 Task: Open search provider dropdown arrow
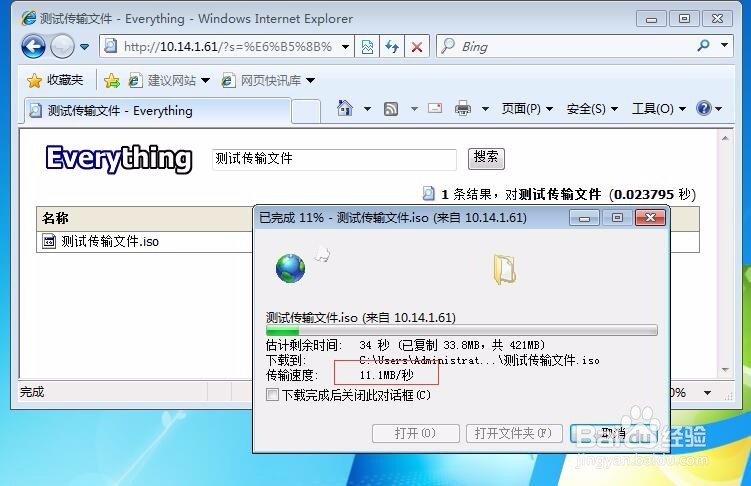pyautogui.click(x=725, y=45)
